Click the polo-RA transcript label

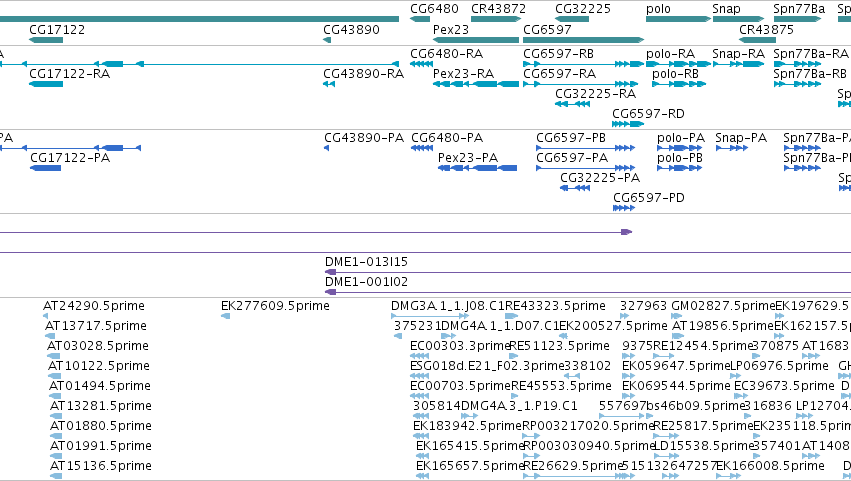pos(670,53)
